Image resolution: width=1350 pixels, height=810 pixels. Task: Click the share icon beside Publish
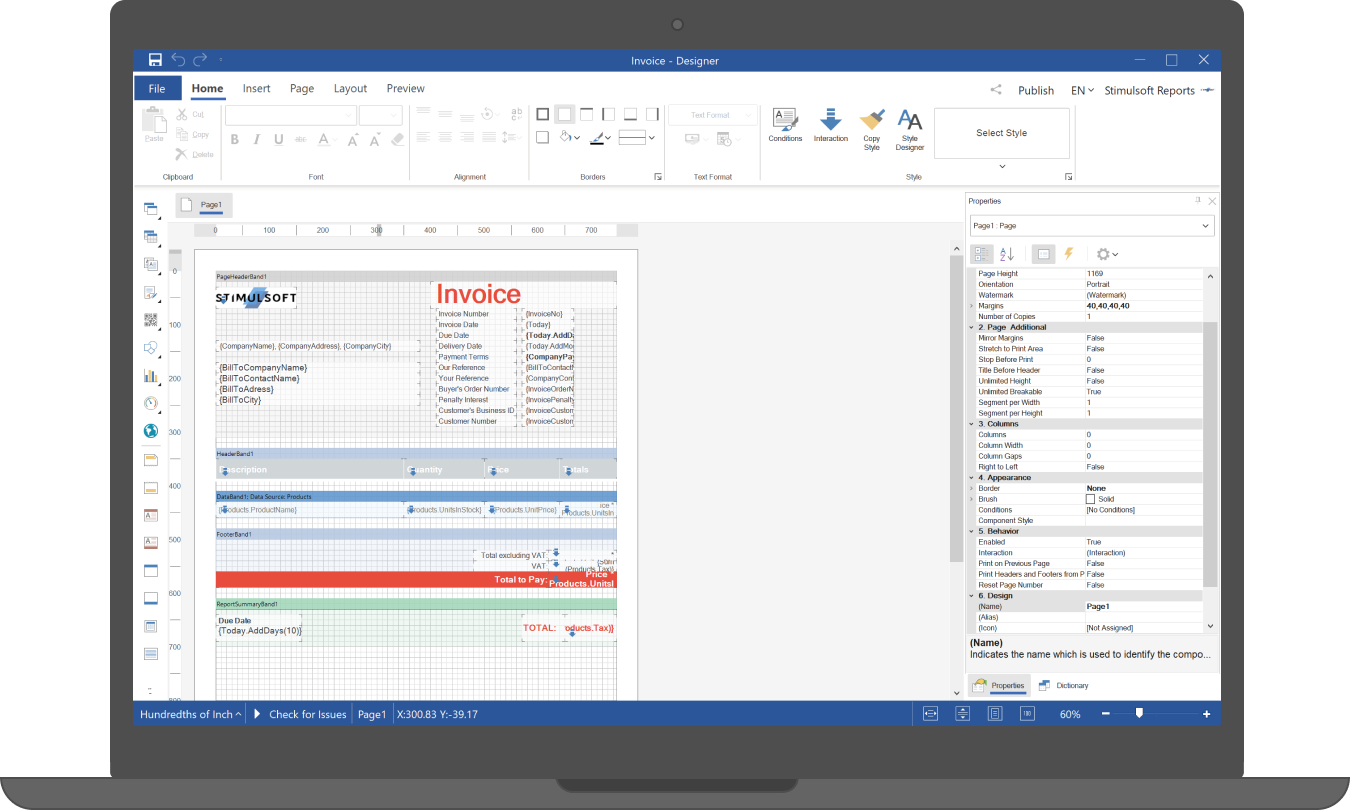click(x=996, y=90)
